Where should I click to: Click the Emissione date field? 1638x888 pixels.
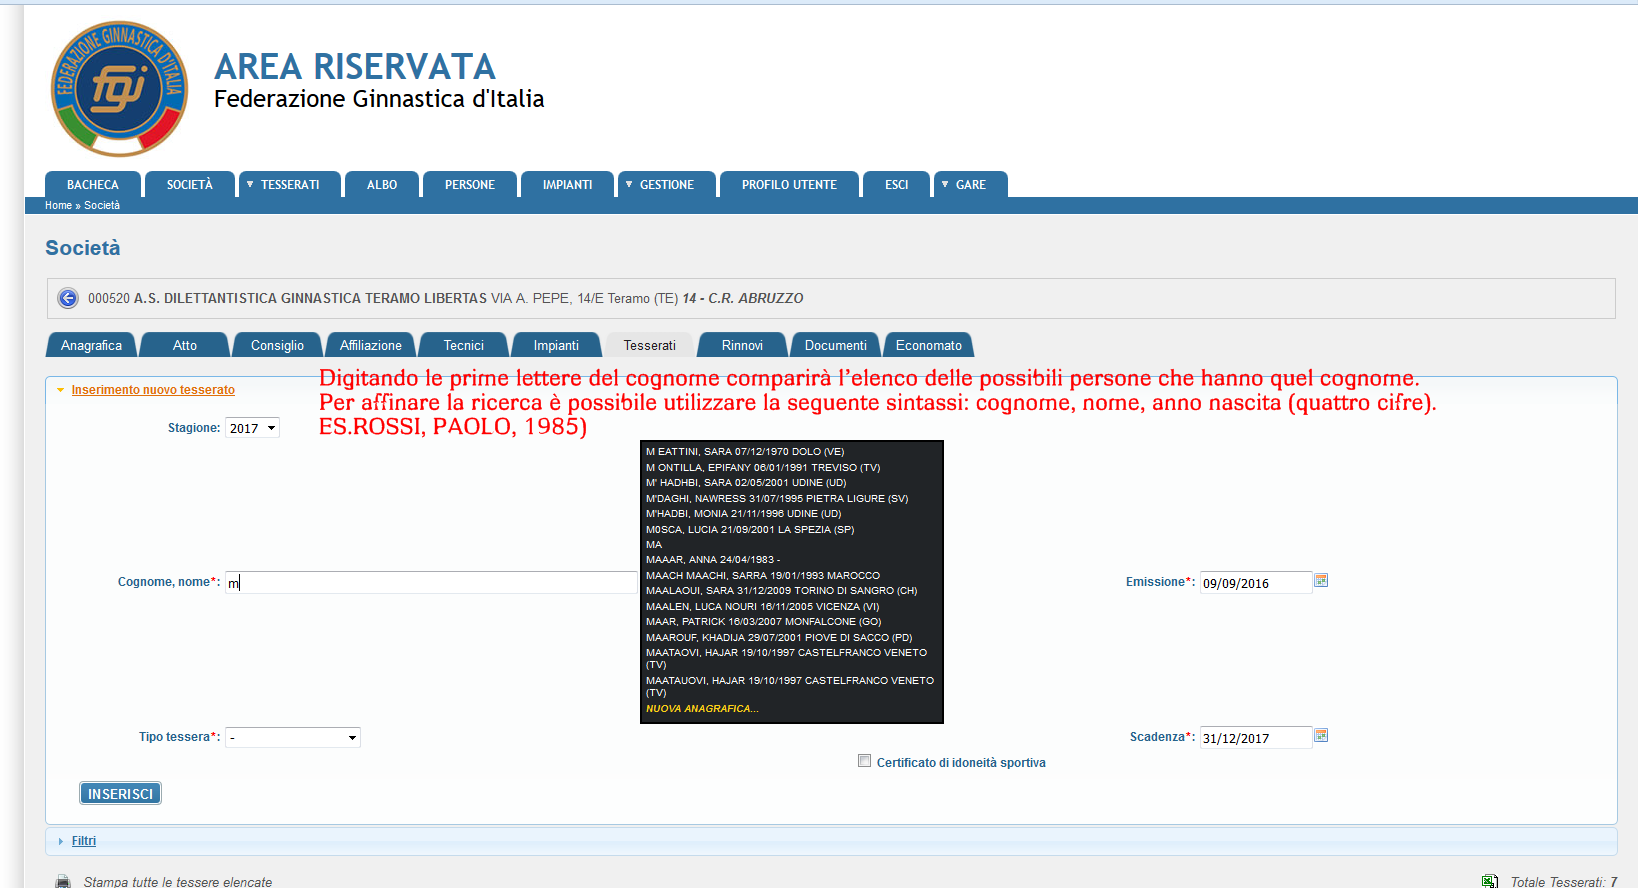1256,582
